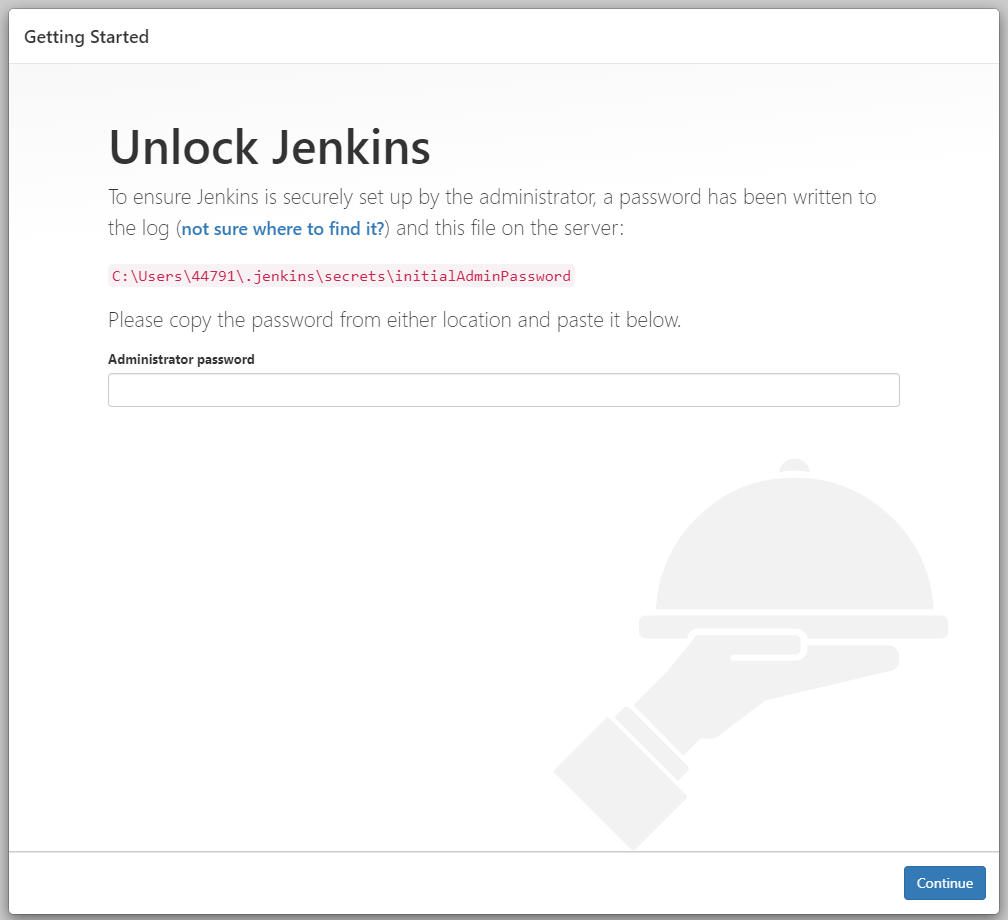Click the Getting Started header title
This screenshot has width=1008, height=920.
click(x=86, y=37)
